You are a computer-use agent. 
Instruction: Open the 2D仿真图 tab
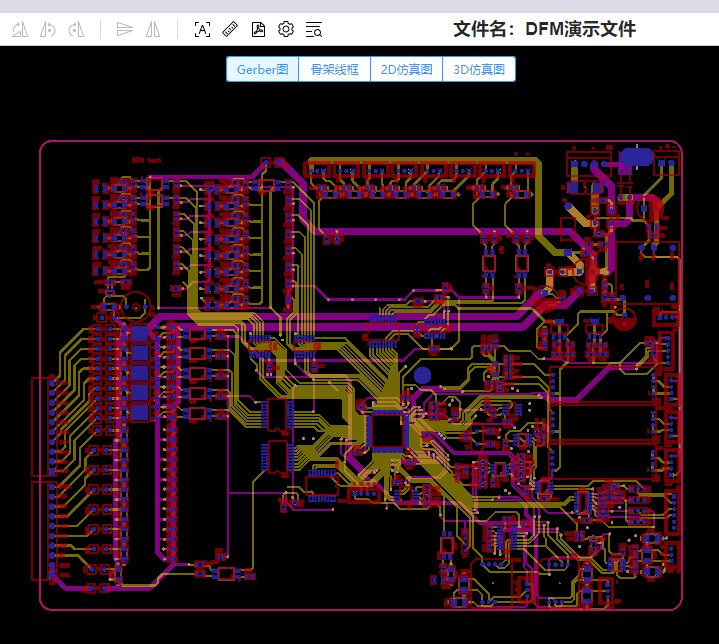(406, 69)
